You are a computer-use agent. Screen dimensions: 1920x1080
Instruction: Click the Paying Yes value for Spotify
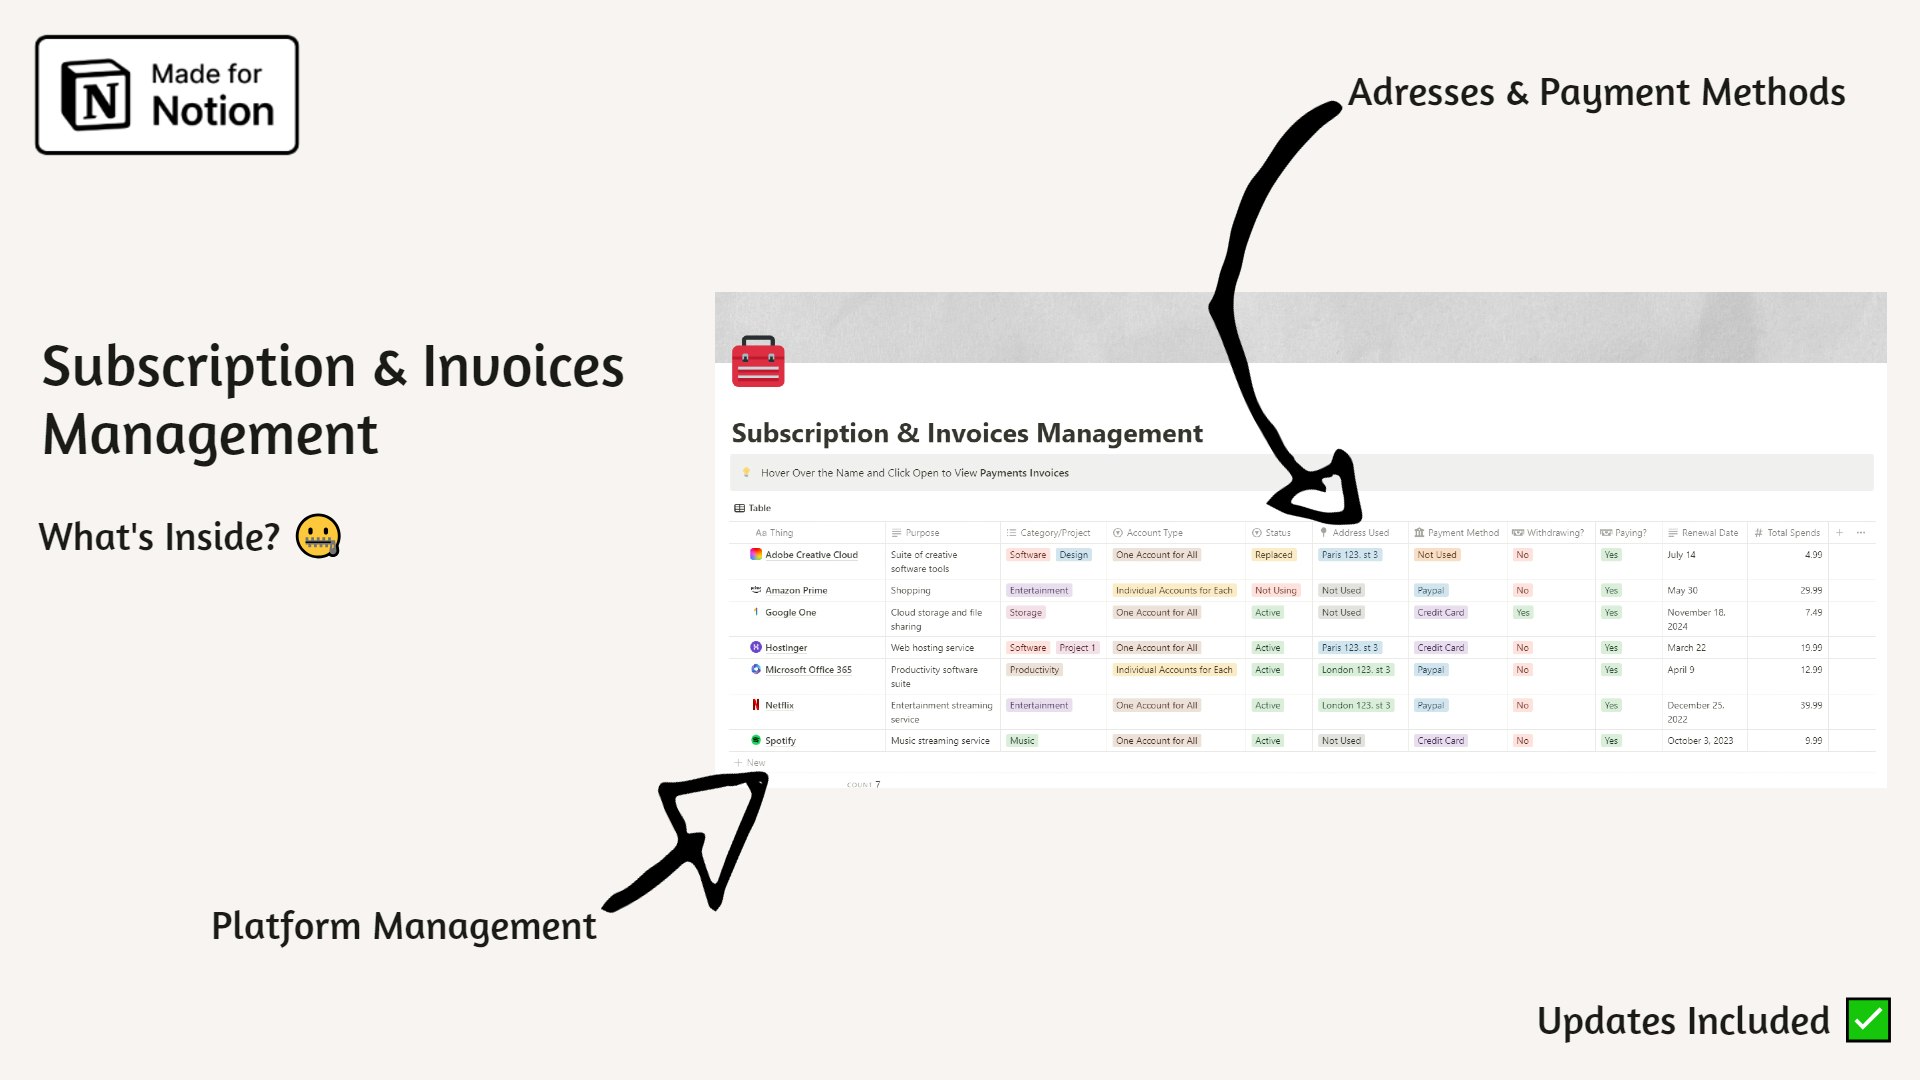coord(1610,741)
